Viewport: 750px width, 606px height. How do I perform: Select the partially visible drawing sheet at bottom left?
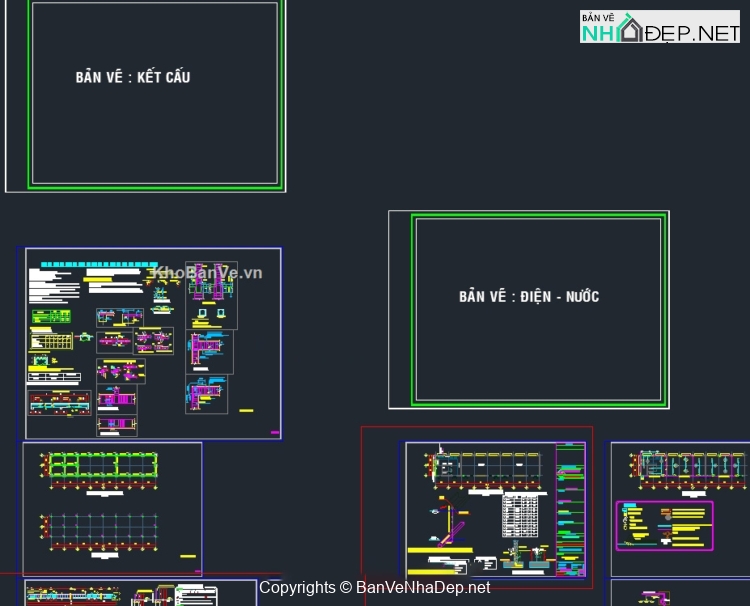pyautogui.click(x=140, y=593)
